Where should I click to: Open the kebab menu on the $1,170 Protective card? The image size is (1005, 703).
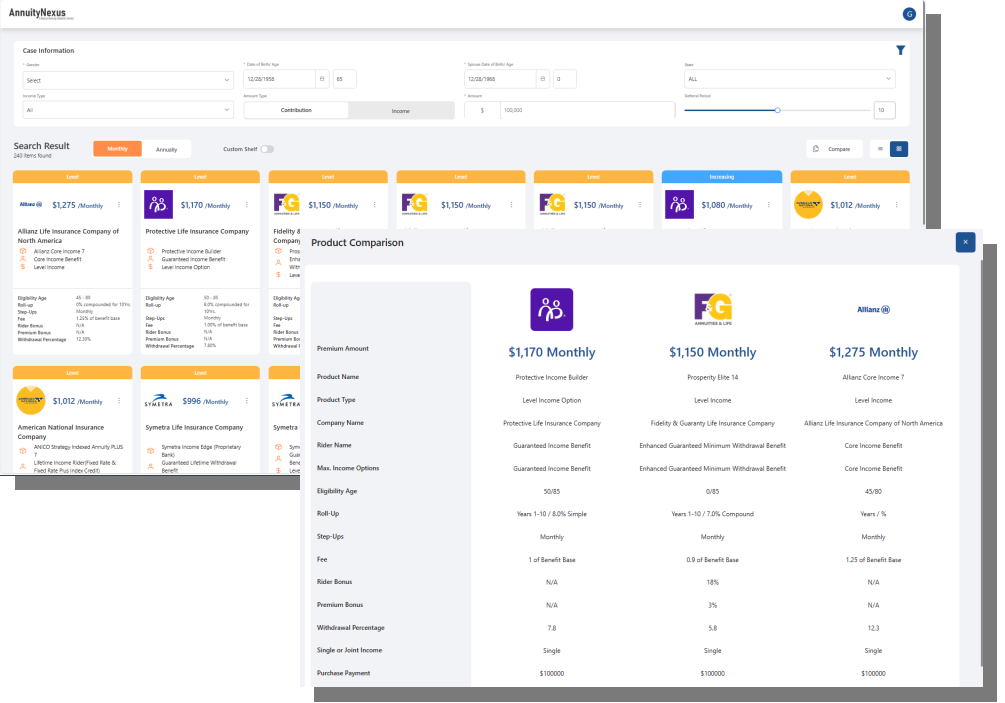pos(247,205)
